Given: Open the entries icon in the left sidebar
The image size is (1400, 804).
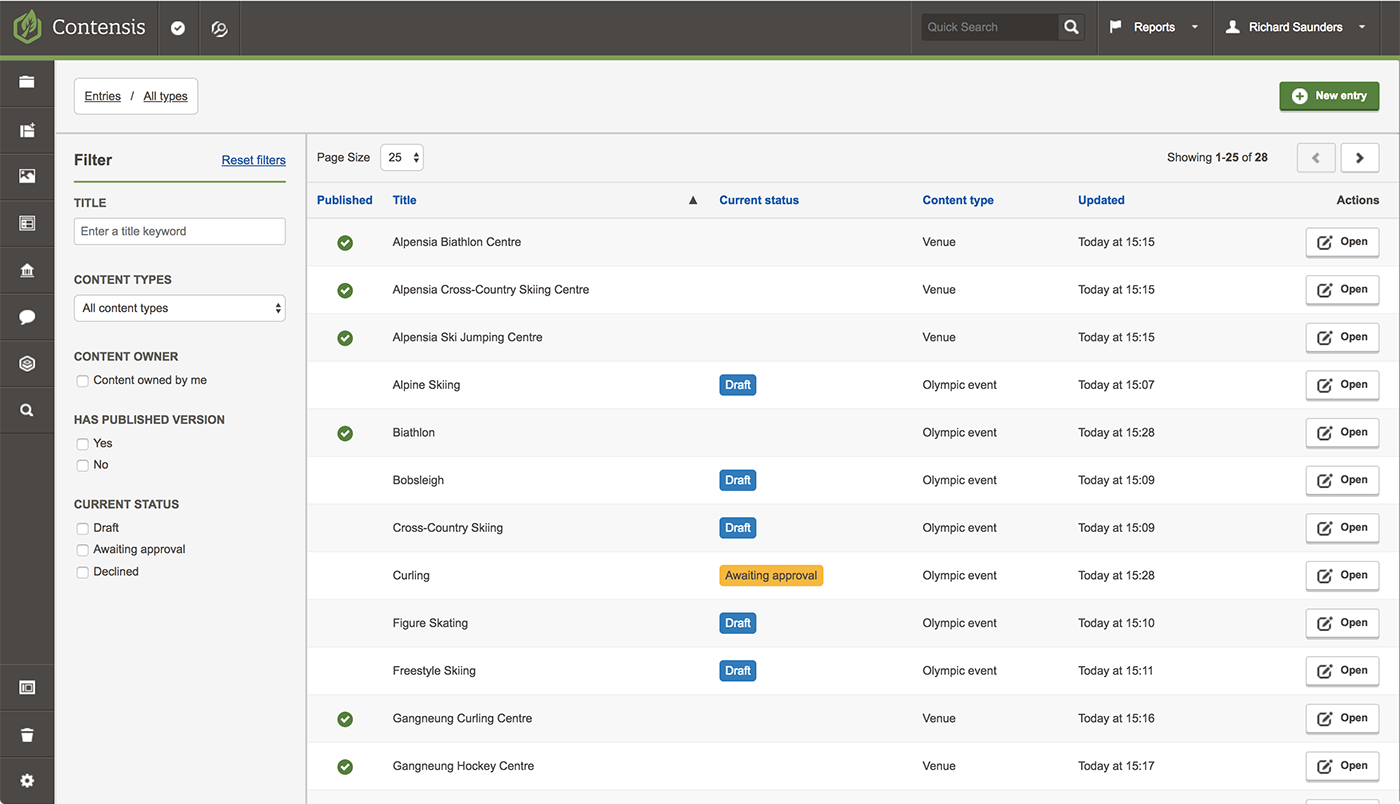Looking at the screenshot, I should coord(27,130).
